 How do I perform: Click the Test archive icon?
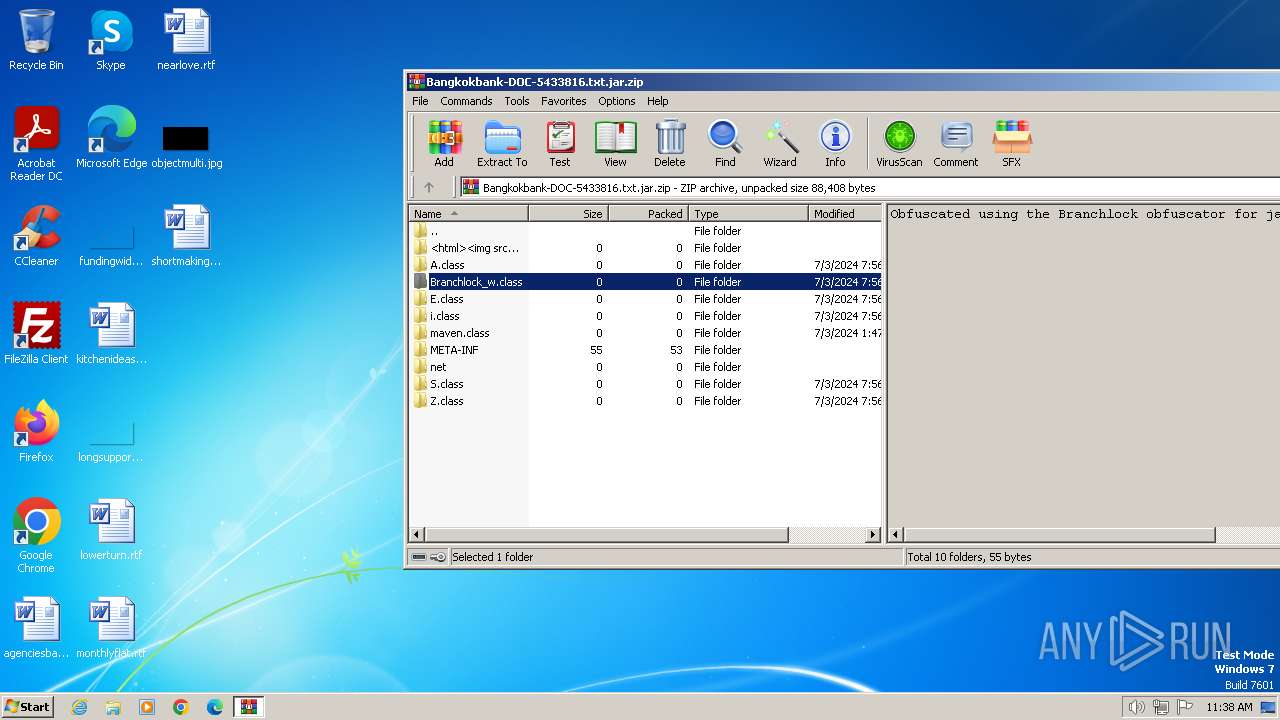coord(560,144)
